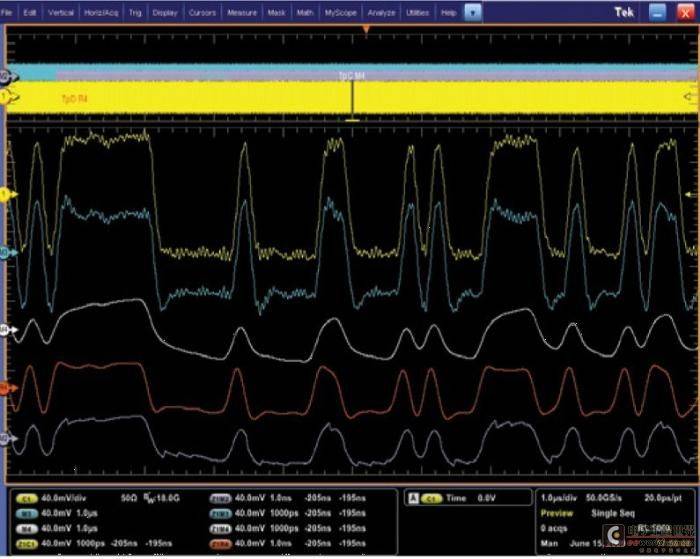This screenshot has height=559, width=700.
Task: Open the File menu
Action: [x=7, y=13]
